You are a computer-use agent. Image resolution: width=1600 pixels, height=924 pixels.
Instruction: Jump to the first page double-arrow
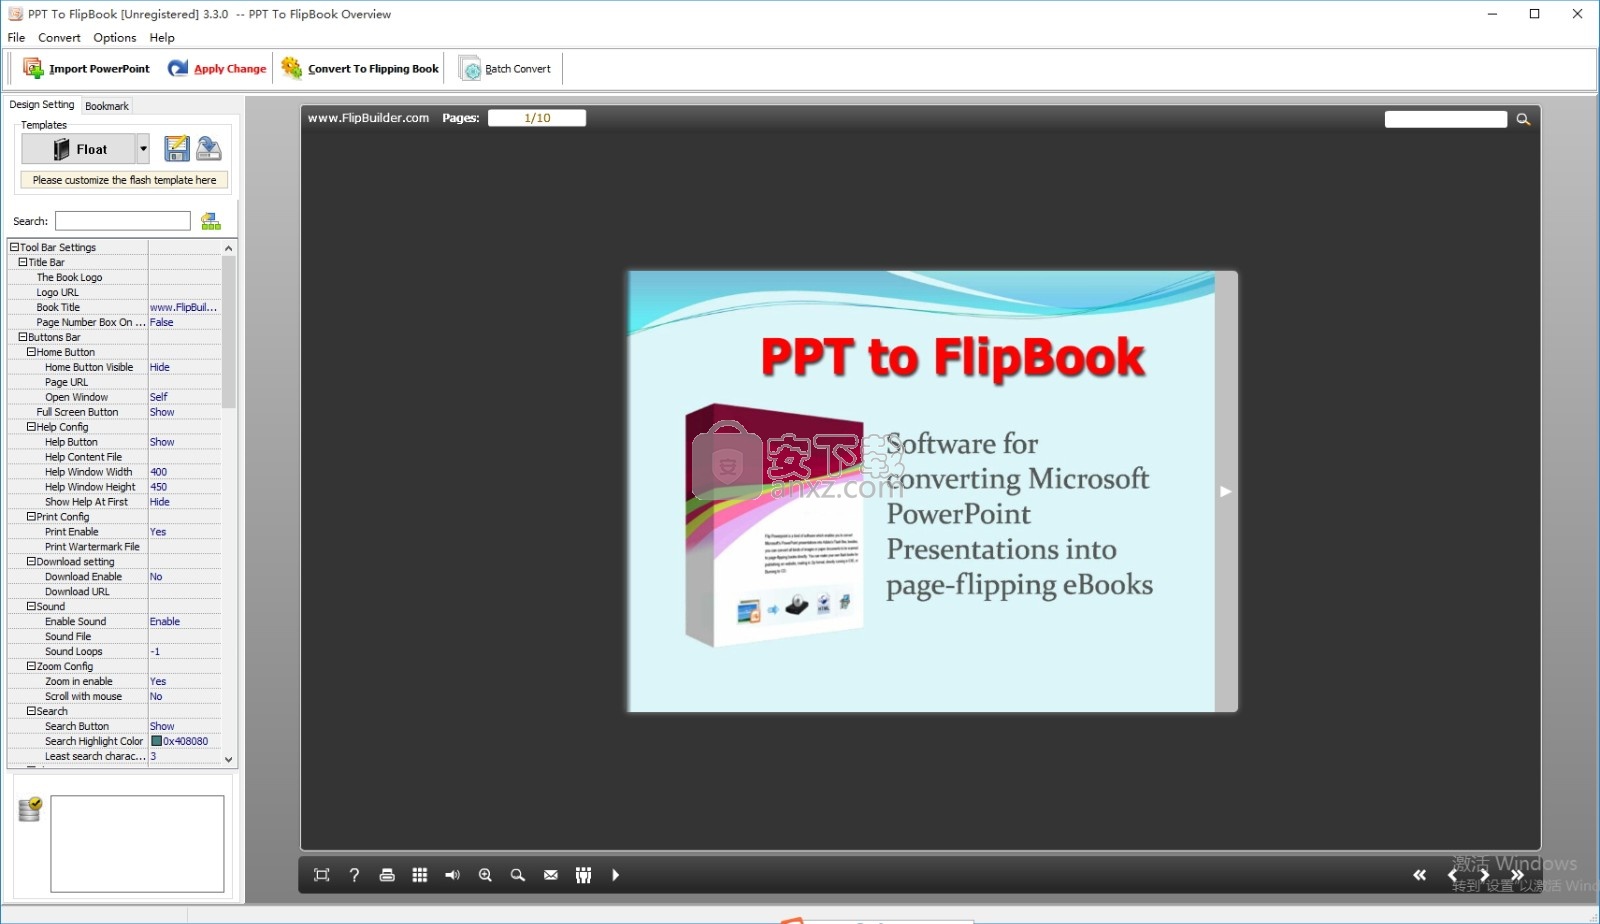[1420, 875]
